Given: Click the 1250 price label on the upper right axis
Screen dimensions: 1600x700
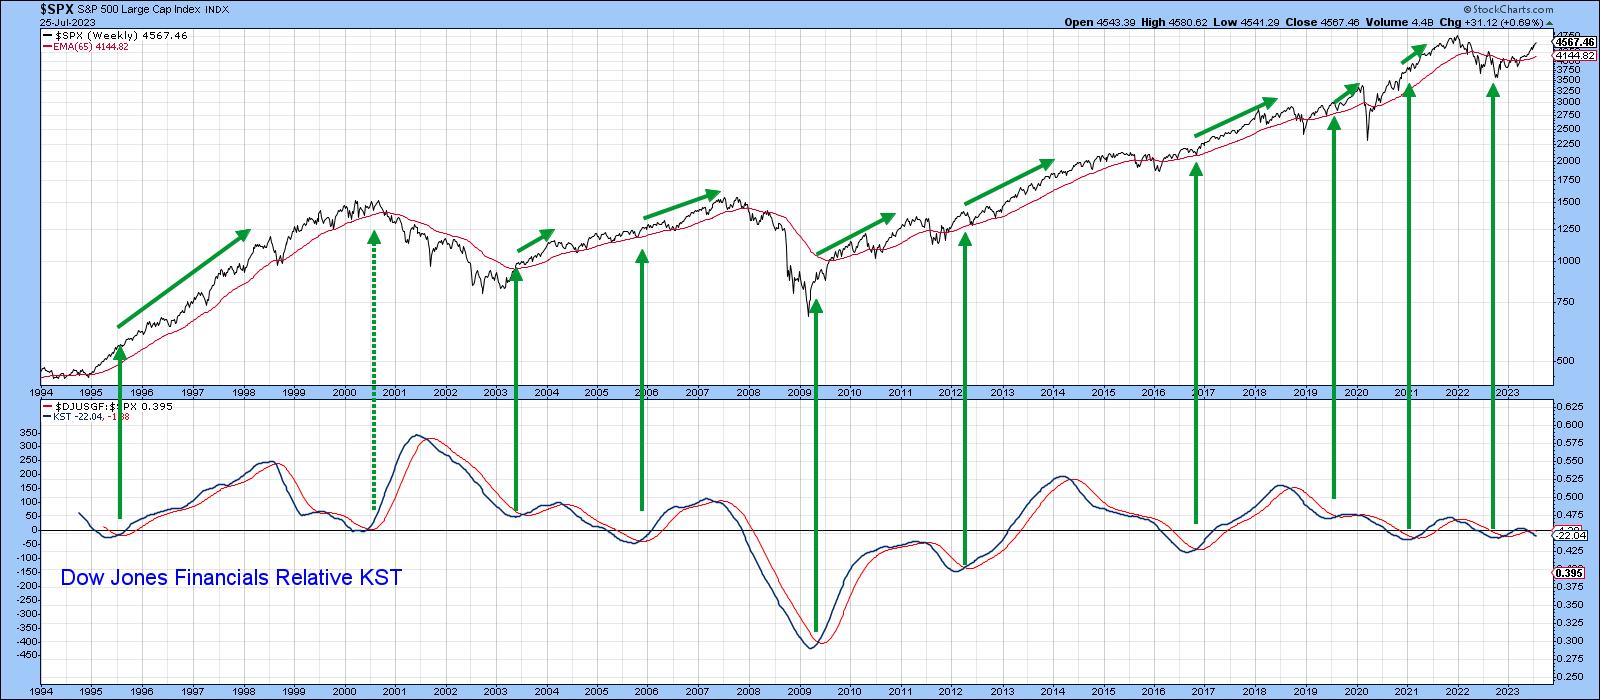Looking at the screenshot, I should [x=1569, y=228].
